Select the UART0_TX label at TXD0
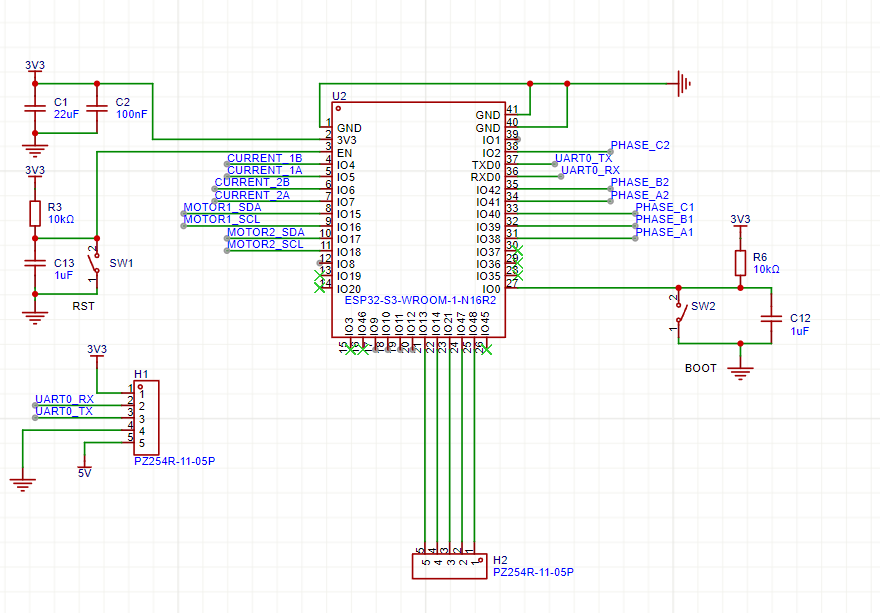The height and width of the screenshot is (613, 880). [583, 158]
